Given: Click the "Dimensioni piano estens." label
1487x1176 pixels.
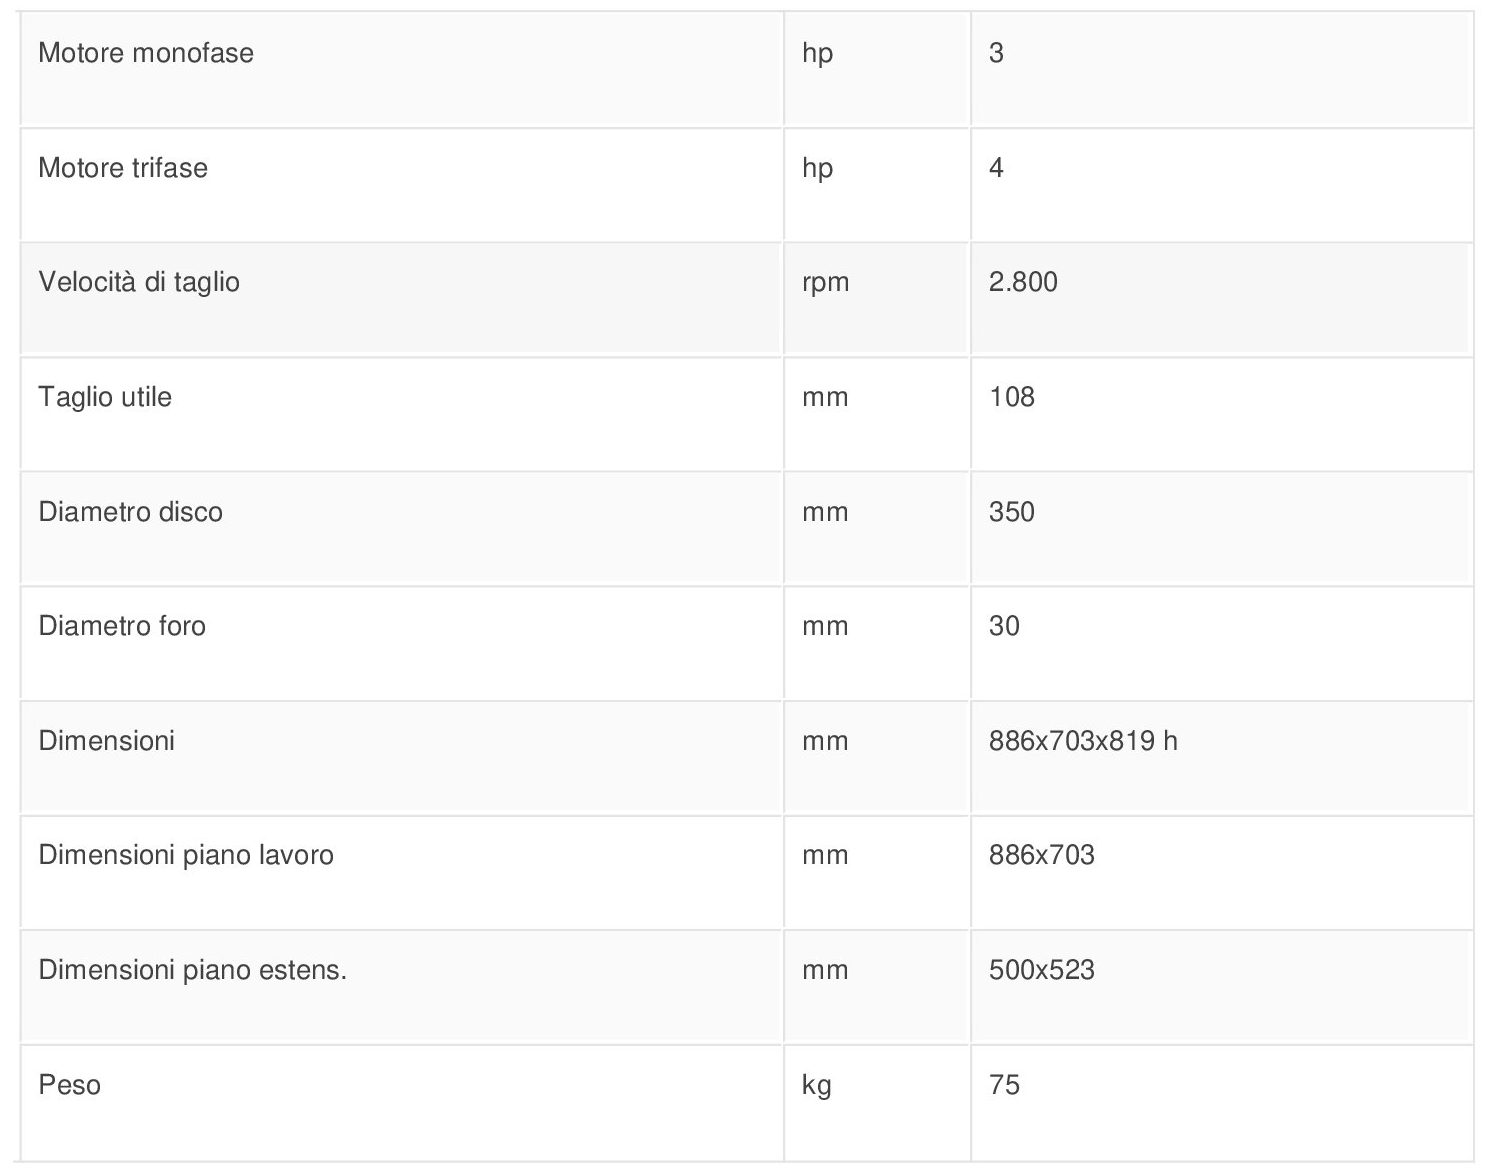Looking at the screenshot, I should (x=193, y=970).
